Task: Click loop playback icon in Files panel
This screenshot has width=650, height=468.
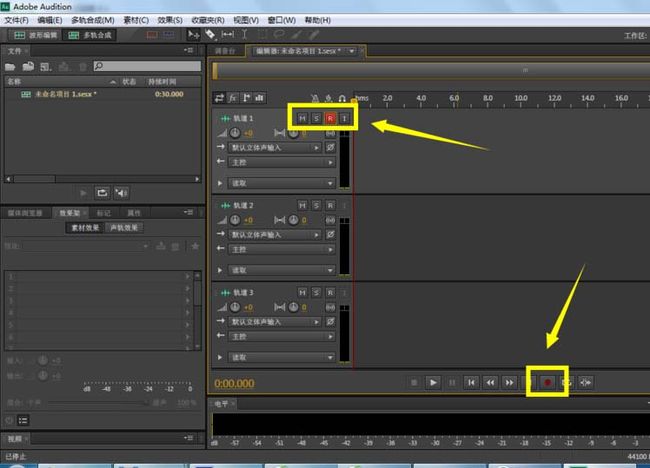Action: point(102,193)
